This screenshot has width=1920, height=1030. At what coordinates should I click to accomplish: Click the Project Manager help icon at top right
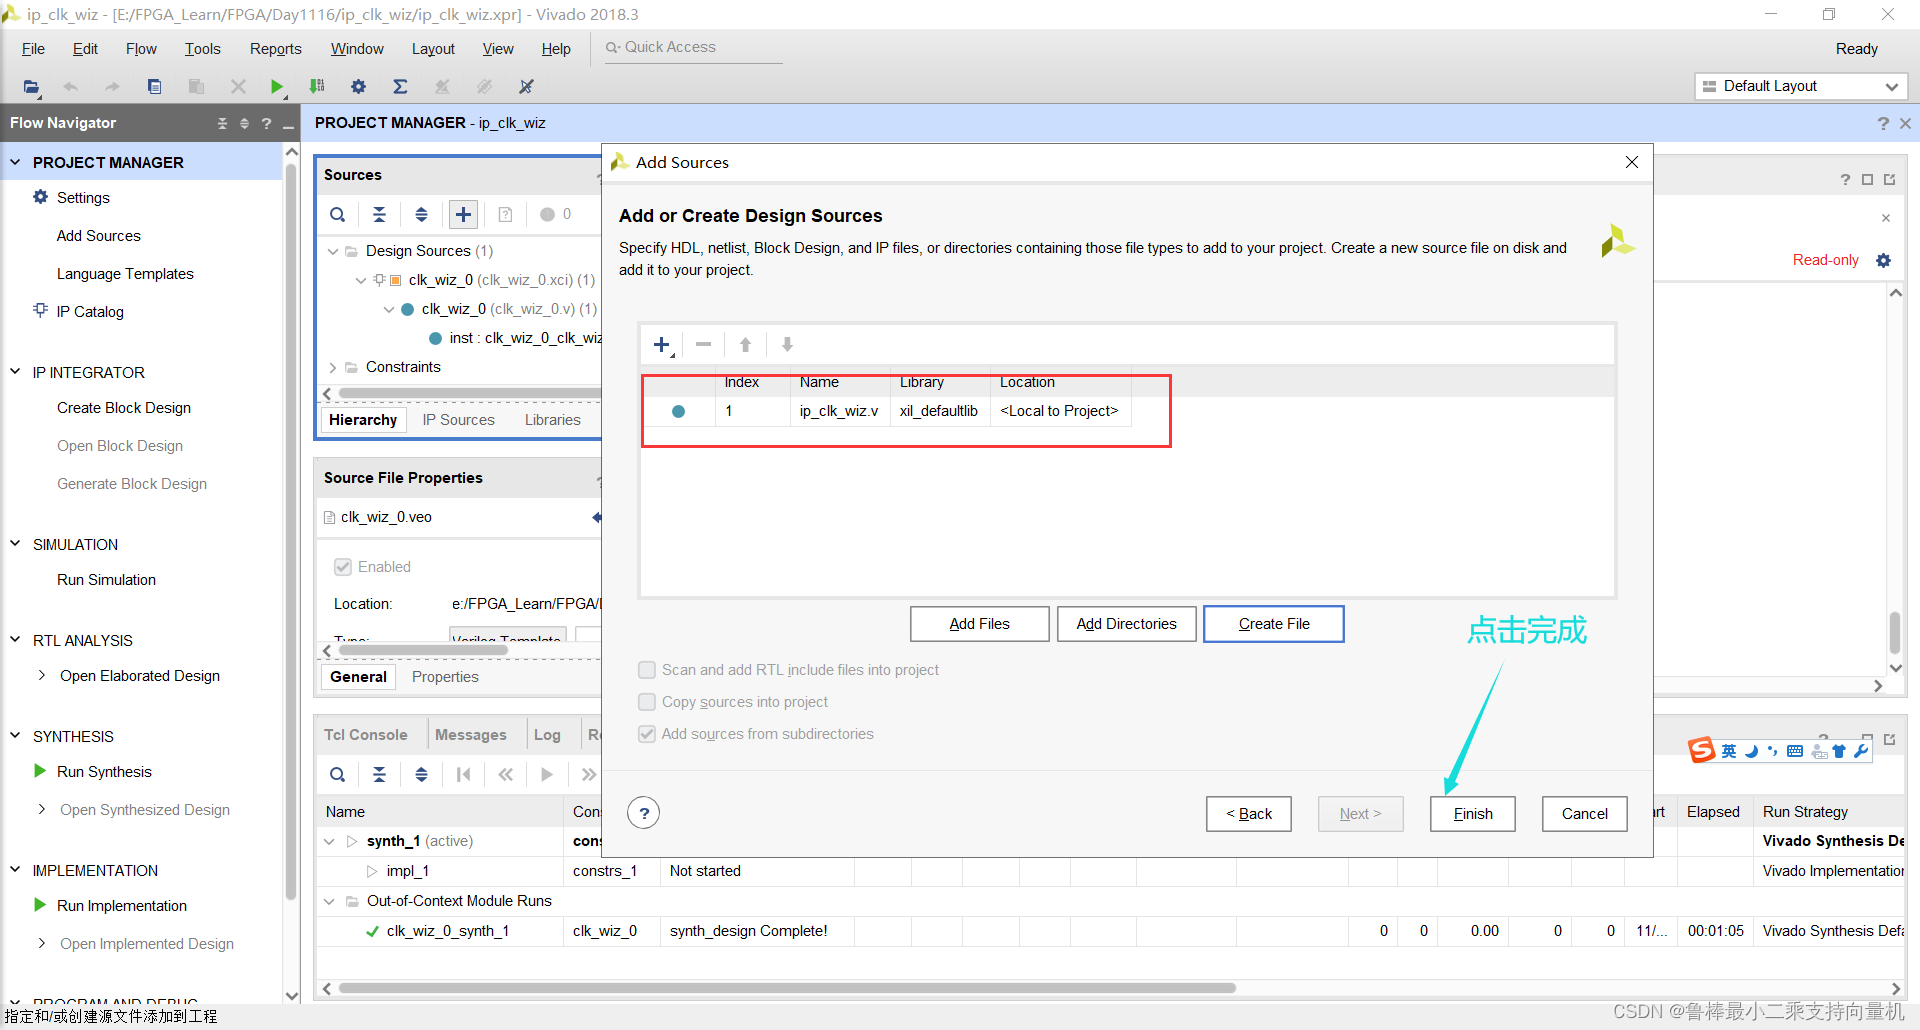tap(1883, 123)
